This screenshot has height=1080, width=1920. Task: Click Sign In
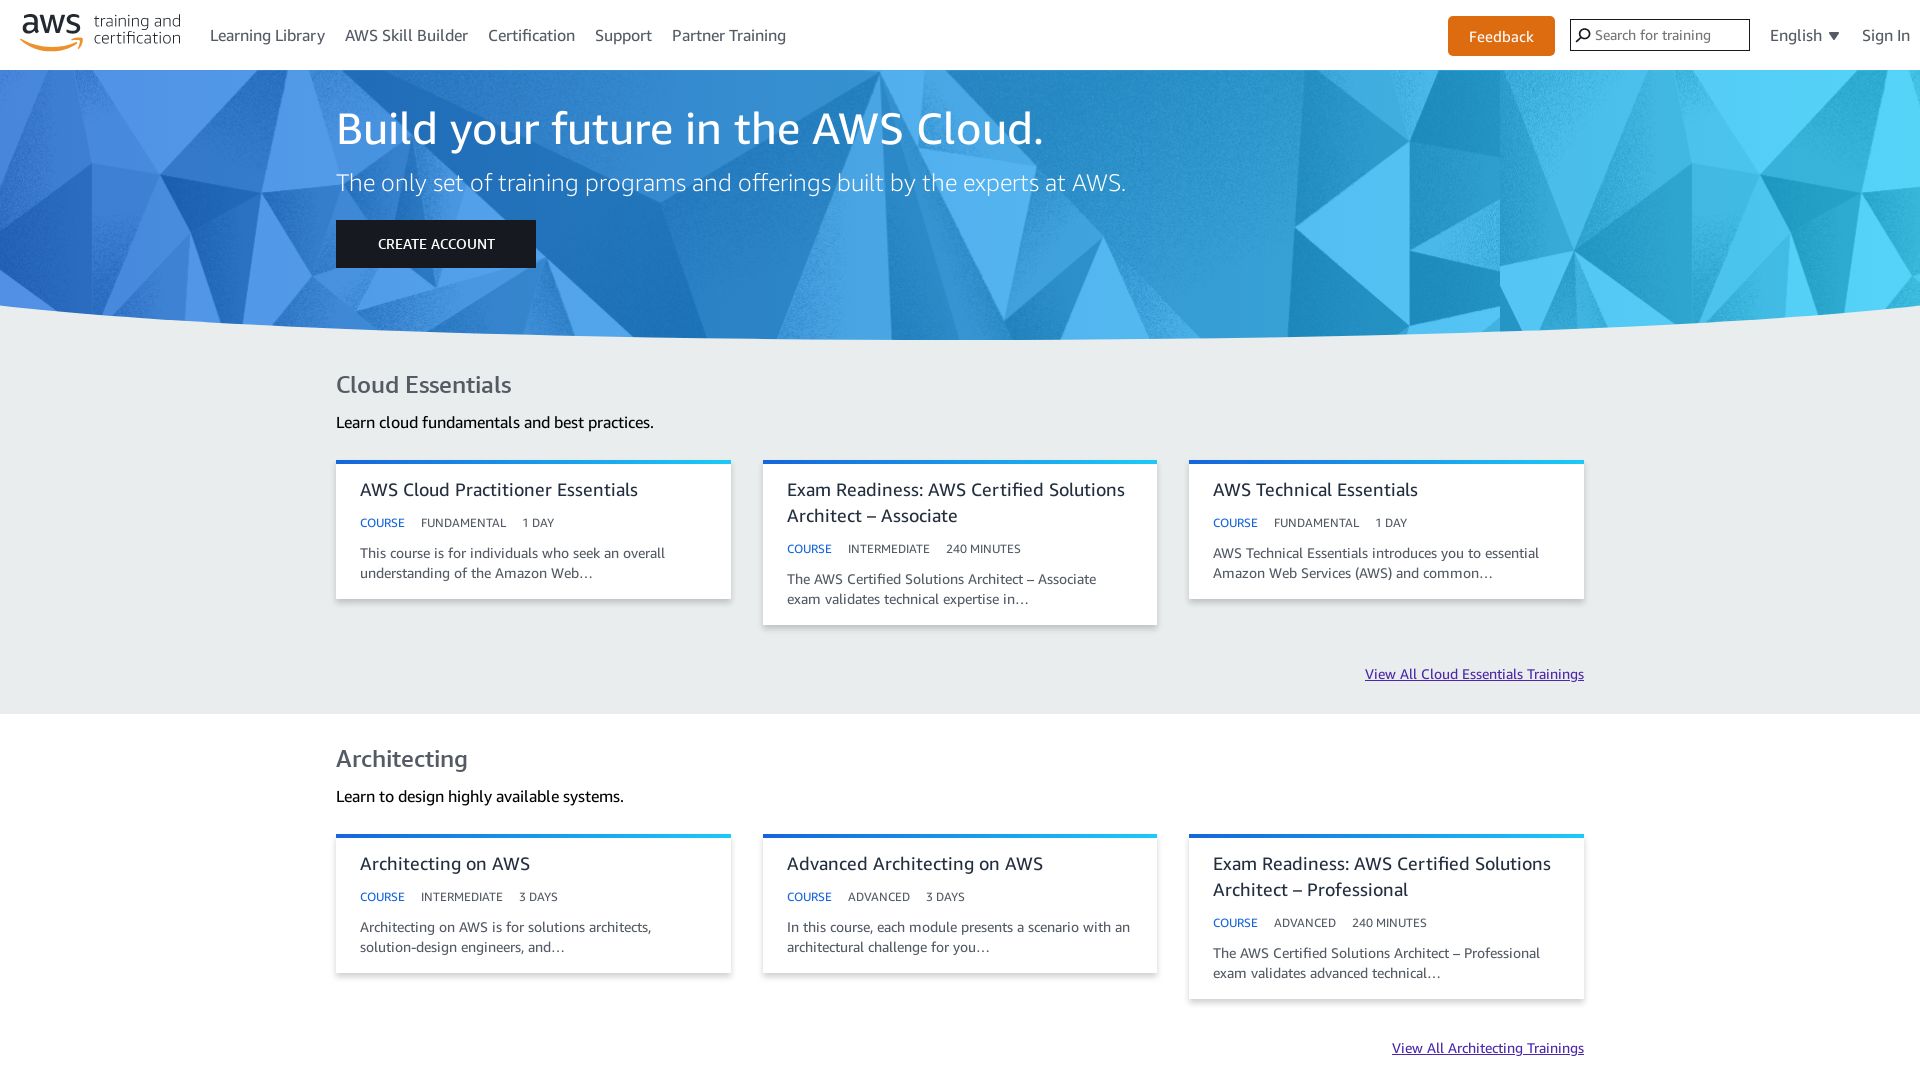click(x=1885, y=35)
